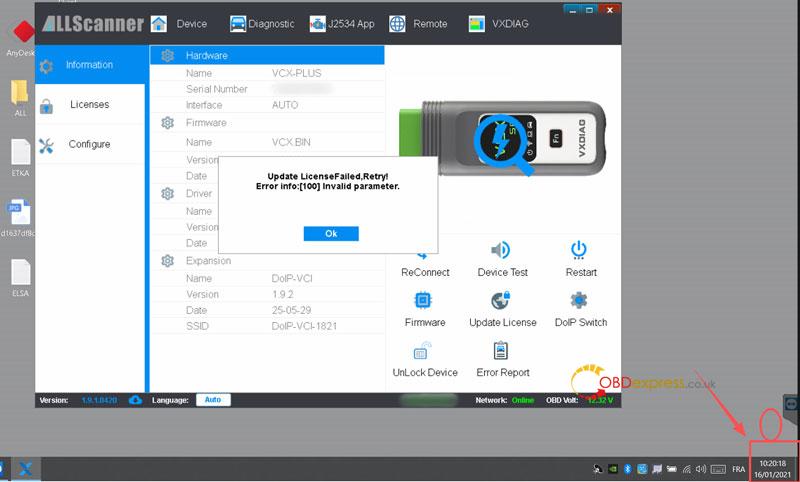Select Information in the sidebar

(90, 65)
